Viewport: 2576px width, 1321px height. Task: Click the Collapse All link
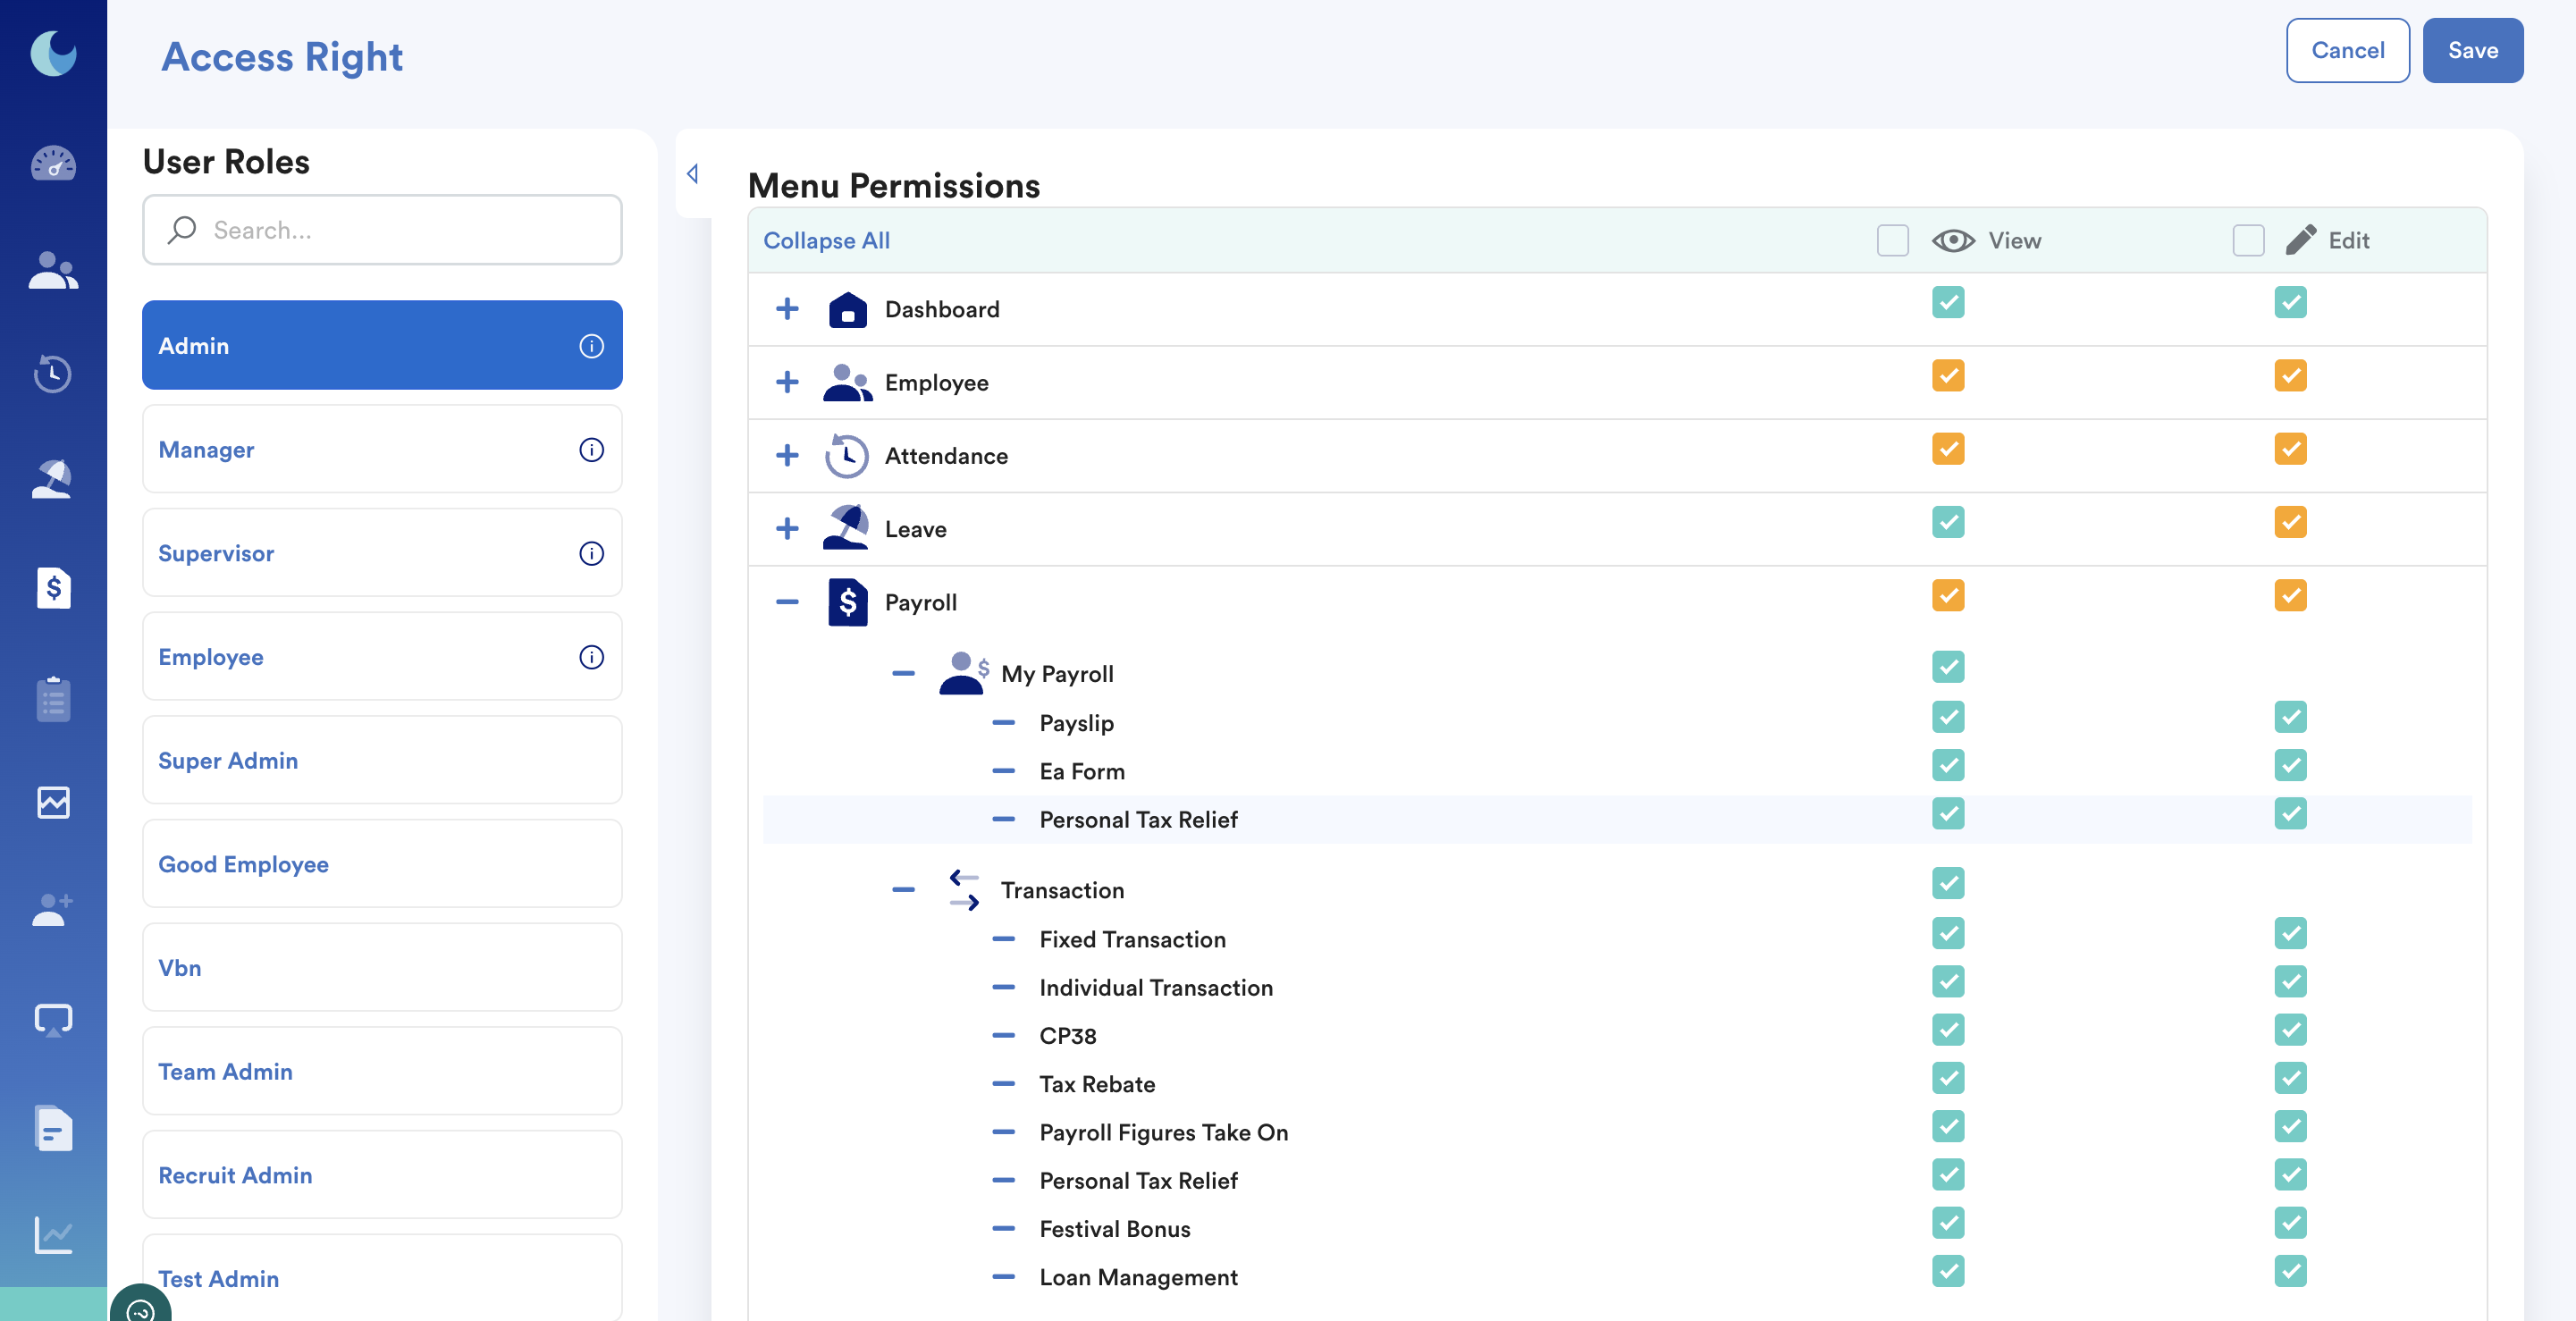[826, 241]
